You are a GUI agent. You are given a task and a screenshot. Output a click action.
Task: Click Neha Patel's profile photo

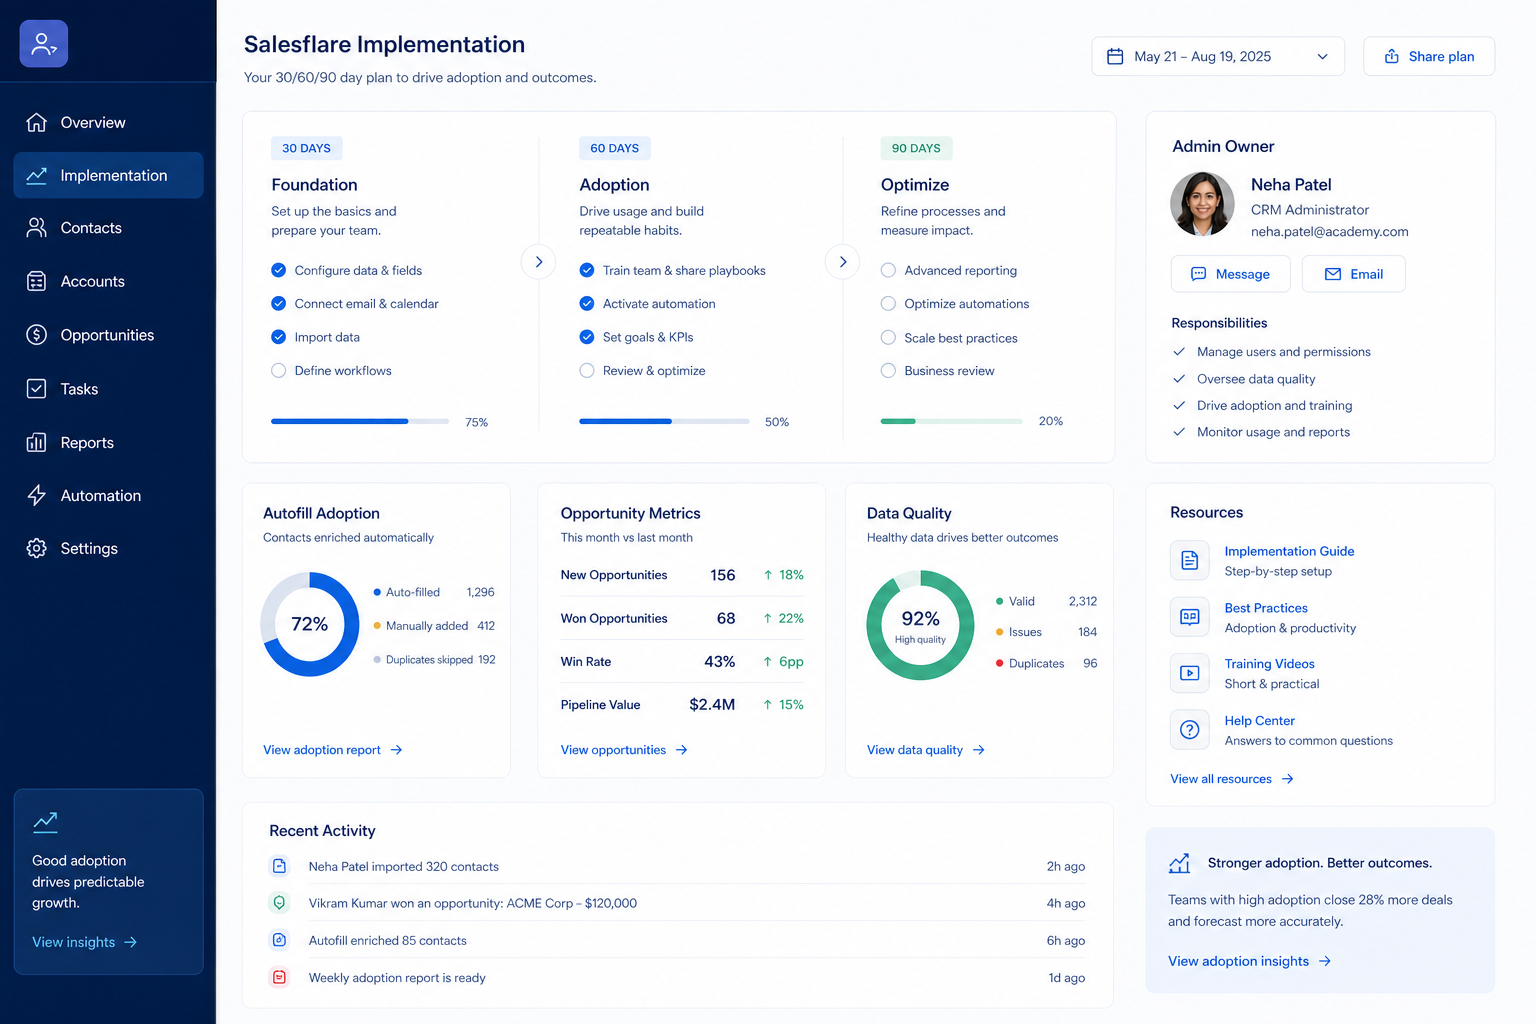[1202, 204]
